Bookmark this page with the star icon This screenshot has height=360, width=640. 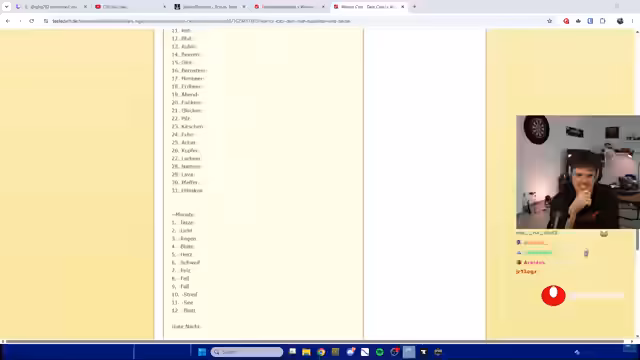549,21
